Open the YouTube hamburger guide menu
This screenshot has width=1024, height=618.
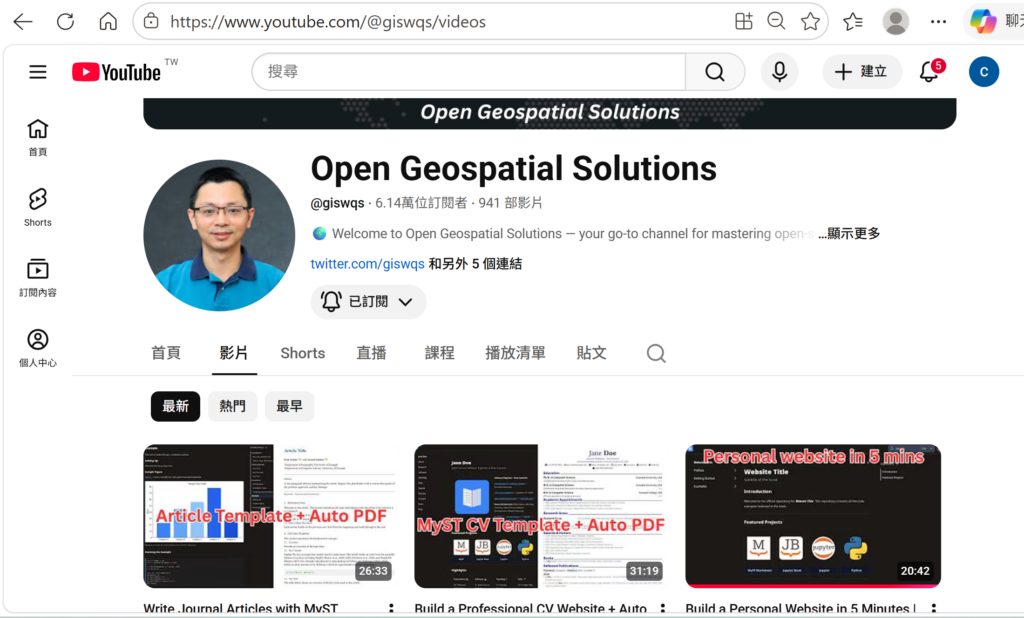[38, 72]
